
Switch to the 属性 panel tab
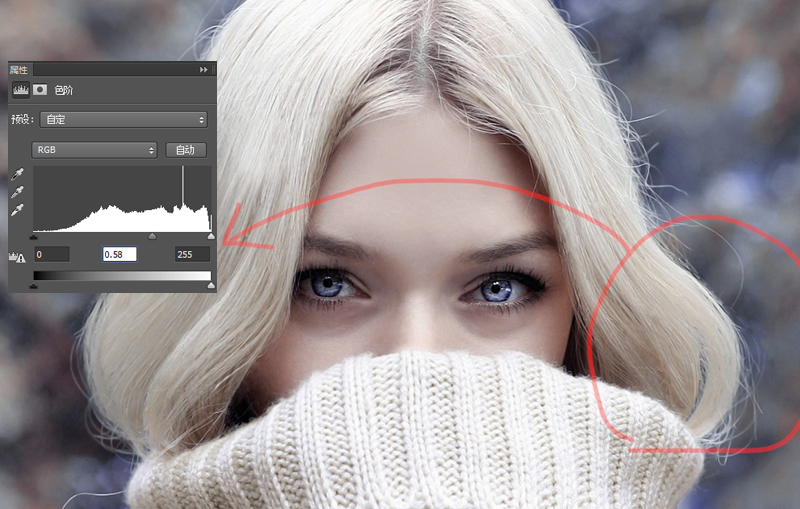(x=19, y=69)
